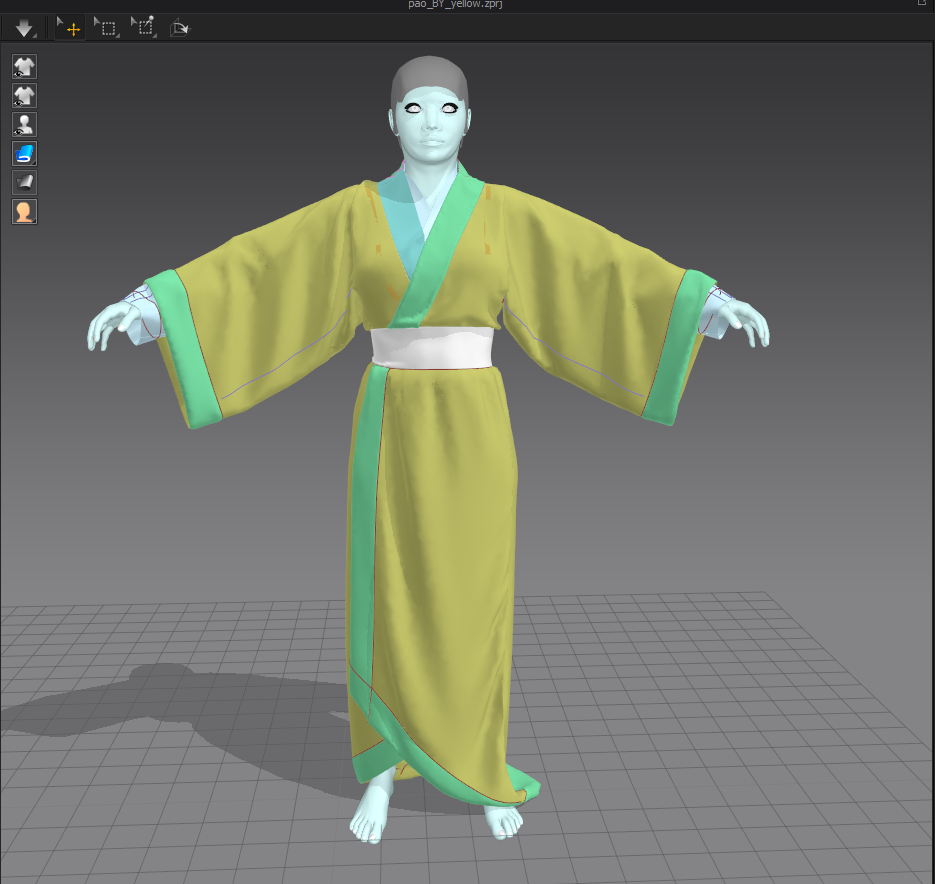Choose the Select/Move arrow tool
The height and width of the screenshot is (884, 935).
pyautogui.click(x=70, y=28)
